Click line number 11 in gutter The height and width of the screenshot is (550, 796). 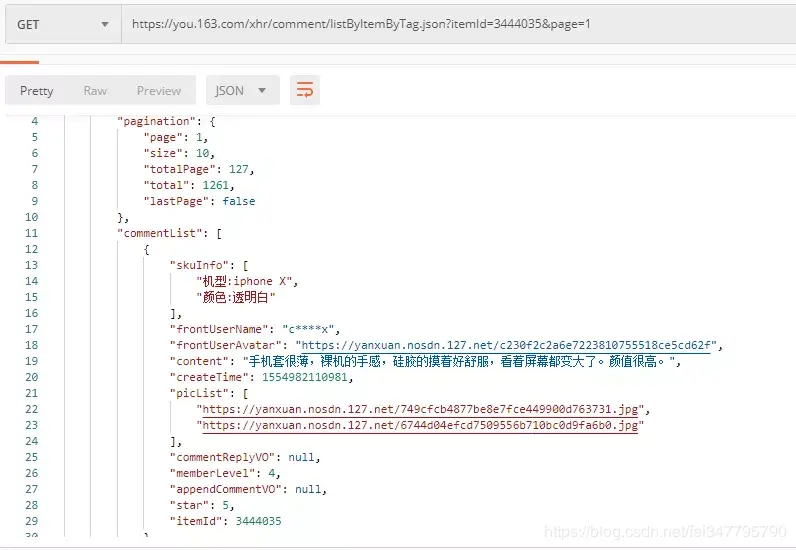31,233
